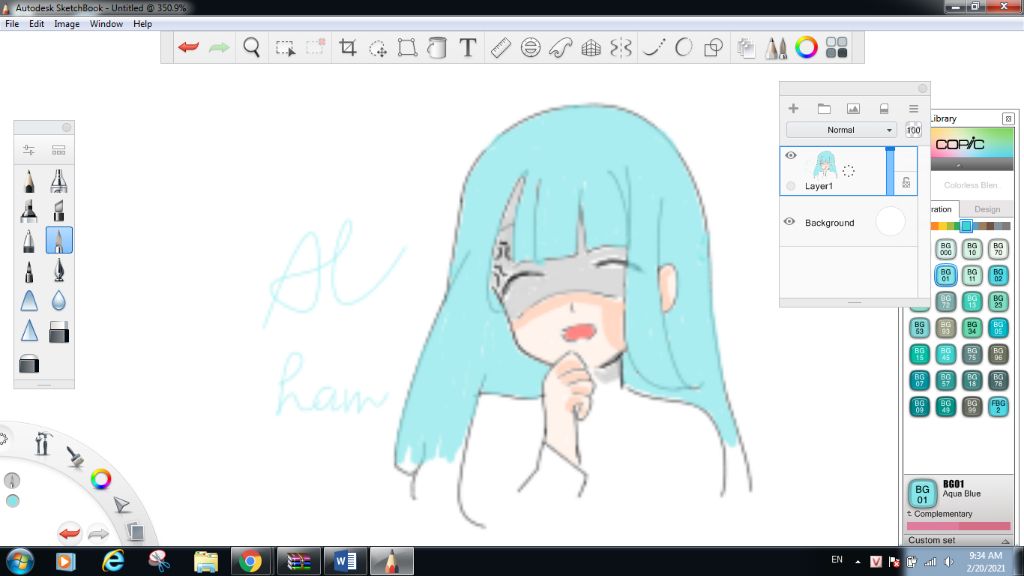This screenshot has width=1024, height=576.
Task: Select the Layer1 thumbnail
Action: (x=825, y=165)
